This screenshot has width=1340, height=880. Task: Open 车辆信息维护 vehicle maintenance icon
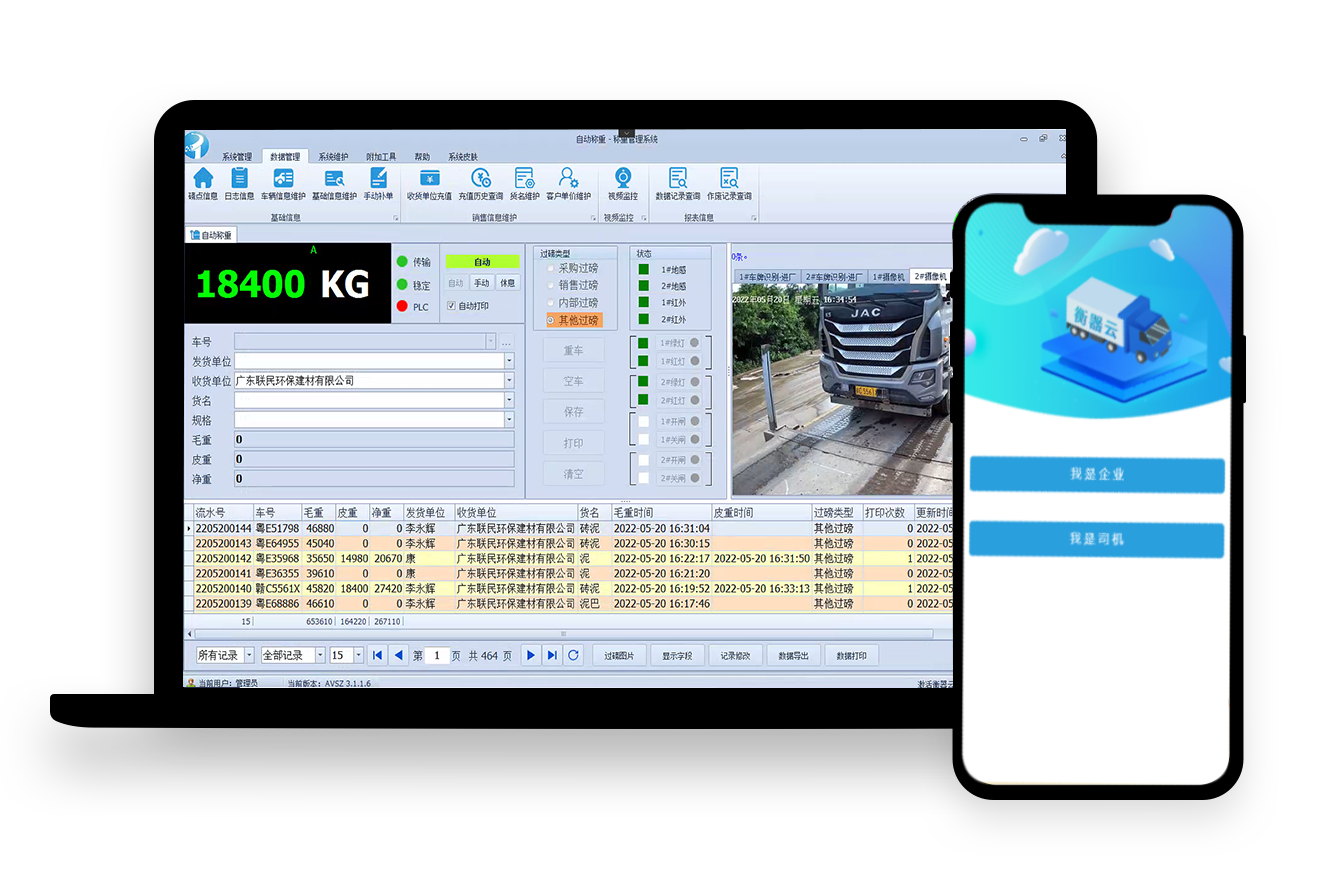tap(284, 178)
